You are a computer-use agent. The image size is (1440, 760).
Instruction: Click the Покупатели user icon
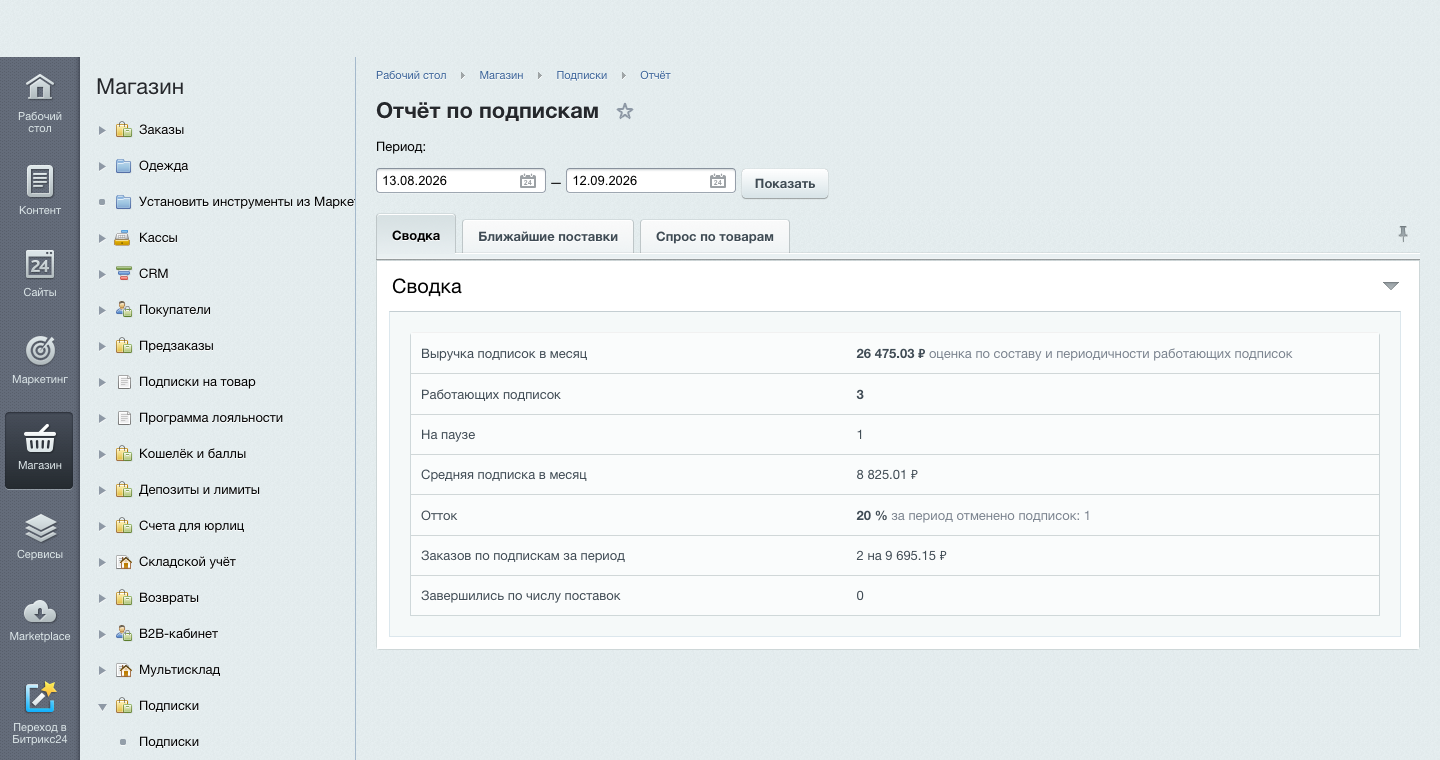(x=123, y=310)
